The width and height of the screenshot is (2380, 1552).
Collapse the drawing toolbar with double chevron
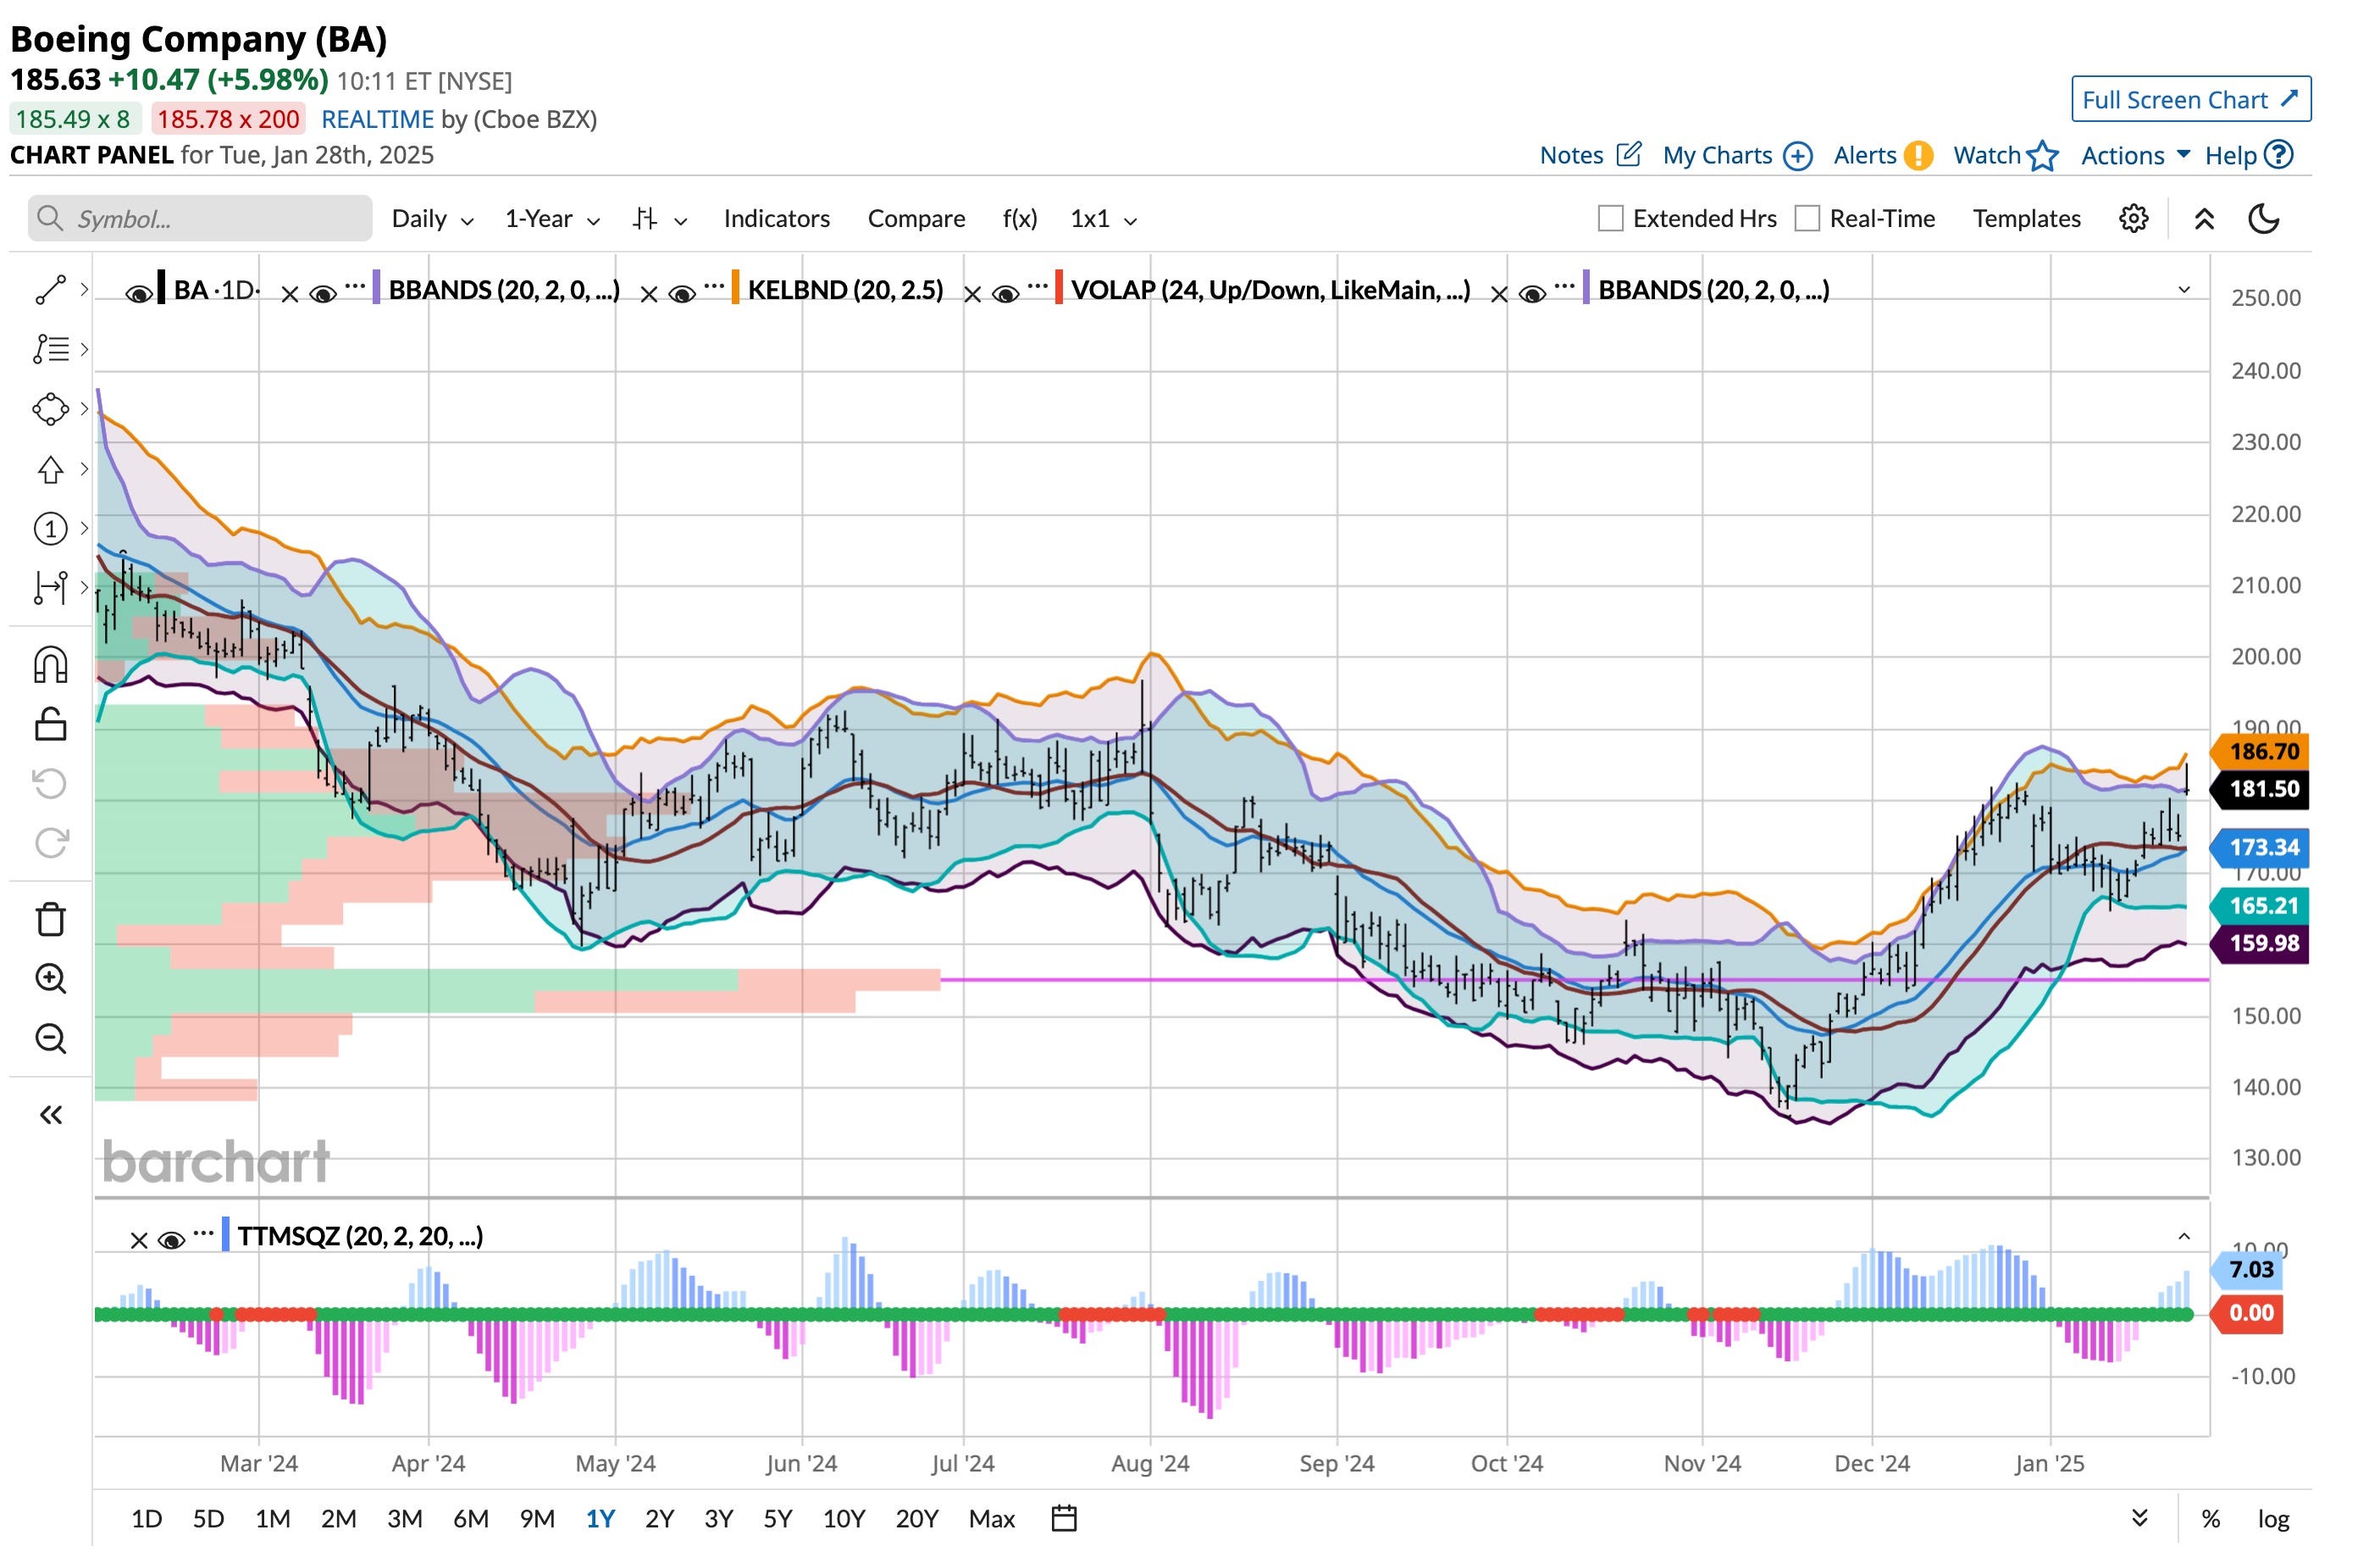[50, 1115]
